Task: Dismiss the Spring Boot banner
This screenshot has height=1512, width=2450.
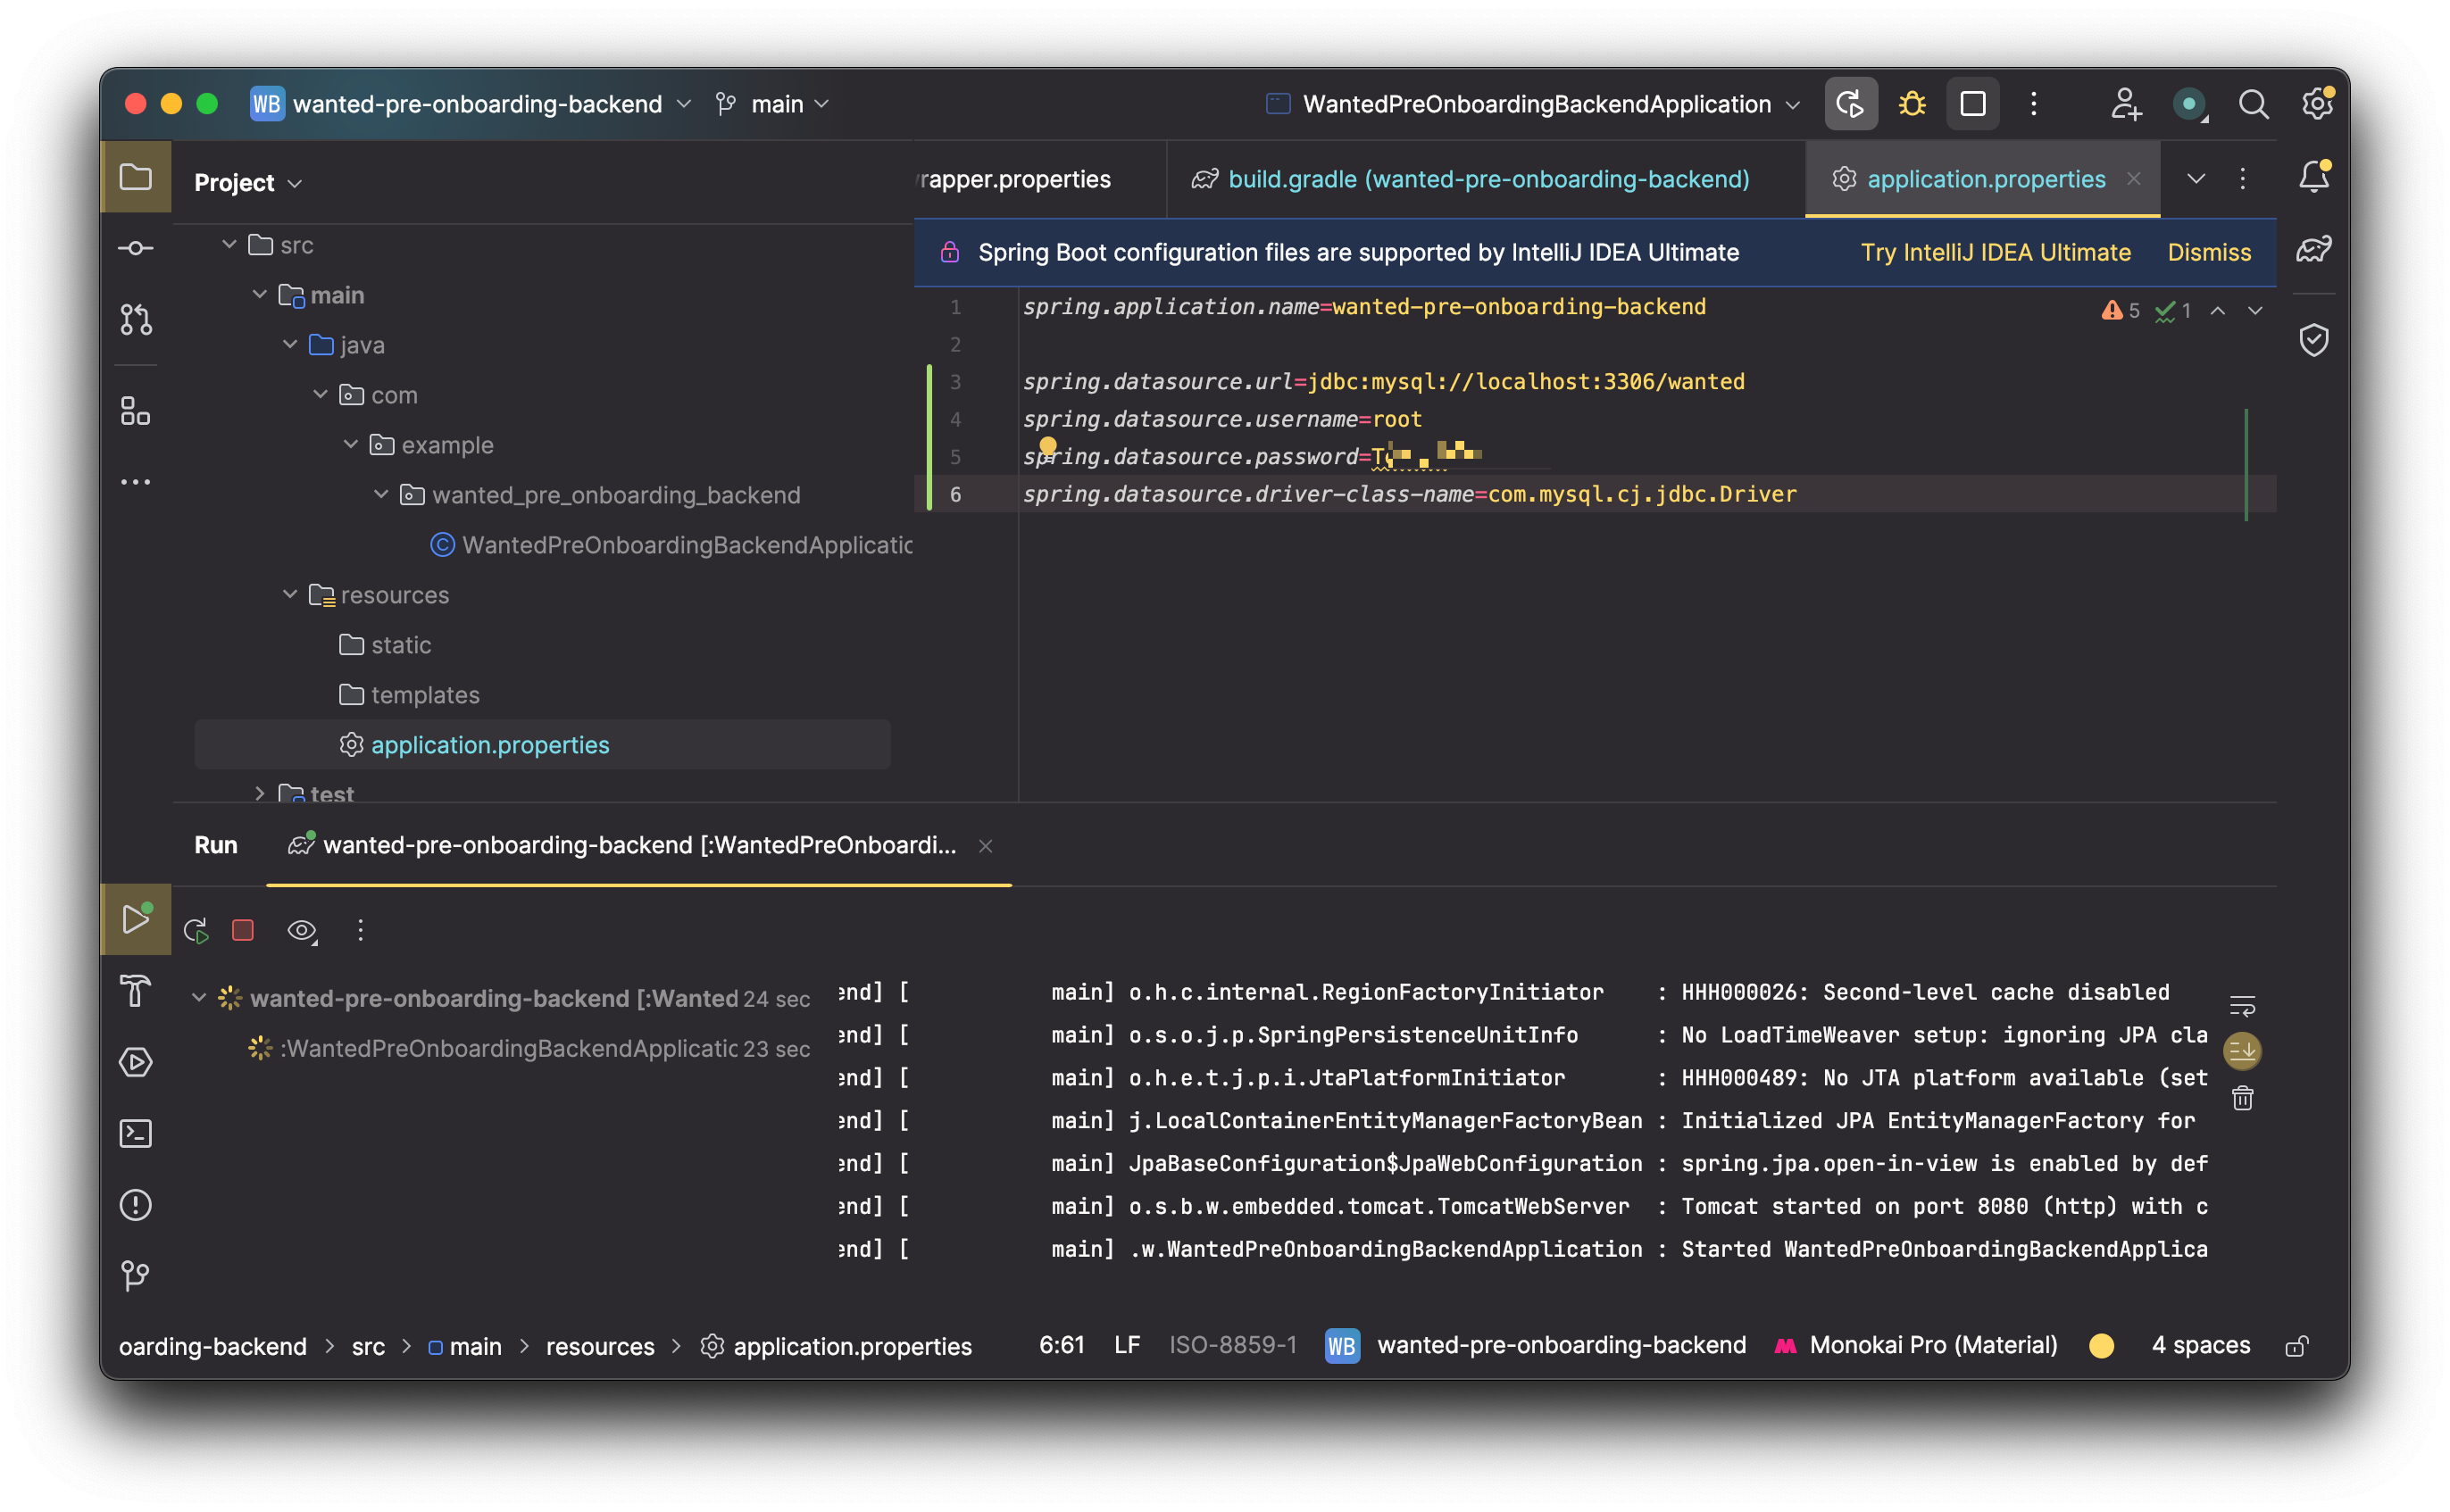Action: click(x=2209, y=253)
